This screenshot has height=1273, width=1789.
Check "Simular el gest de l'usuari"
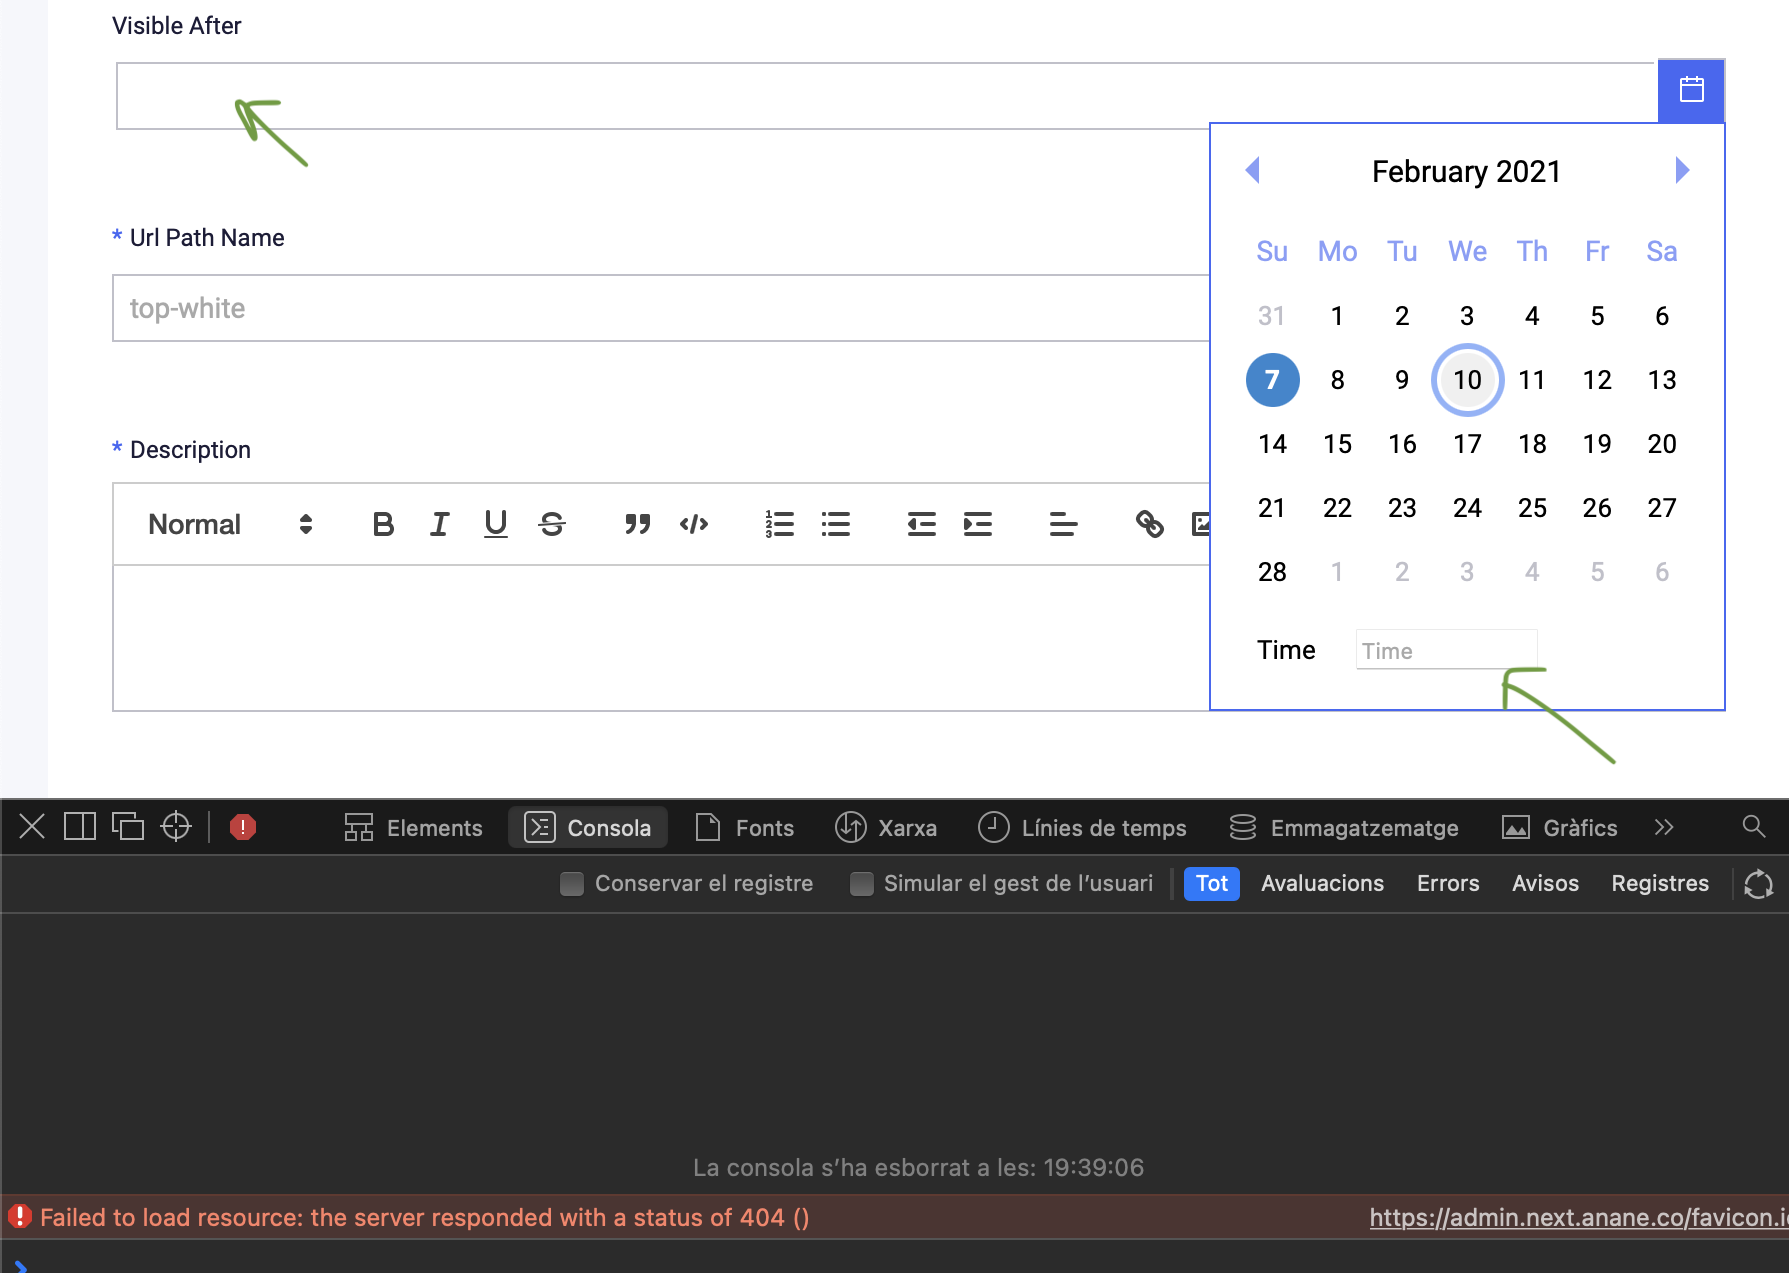click(x=861, y=883)
